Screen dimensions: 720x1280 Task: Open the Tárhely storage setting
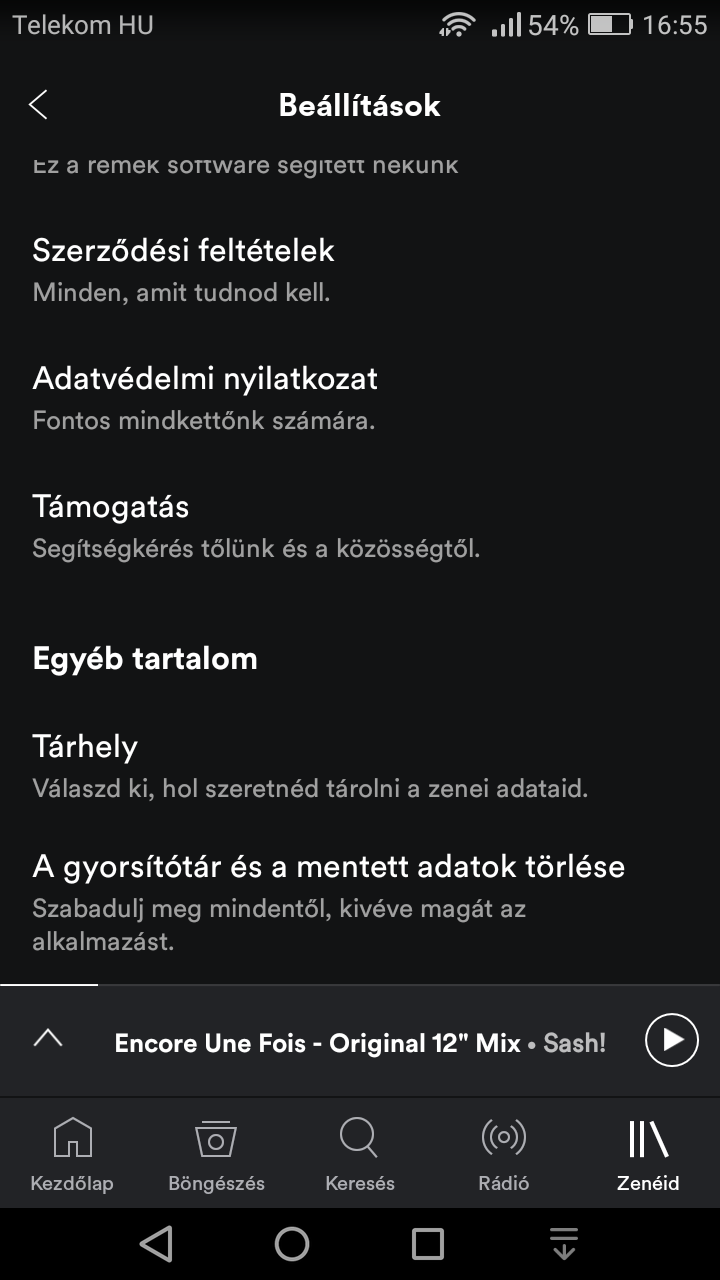pyautogui.click(x=85, y=764)
